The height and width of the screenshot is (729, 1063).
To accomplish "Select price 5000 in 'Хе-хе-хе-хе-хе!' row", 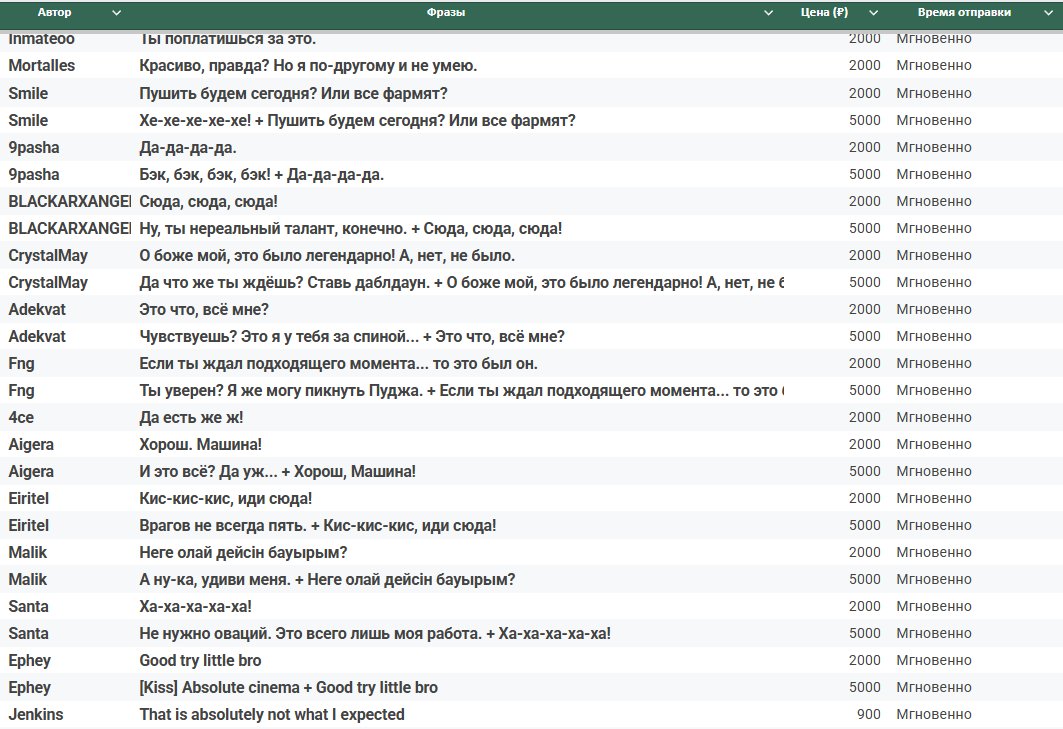I will click(864, 120).
